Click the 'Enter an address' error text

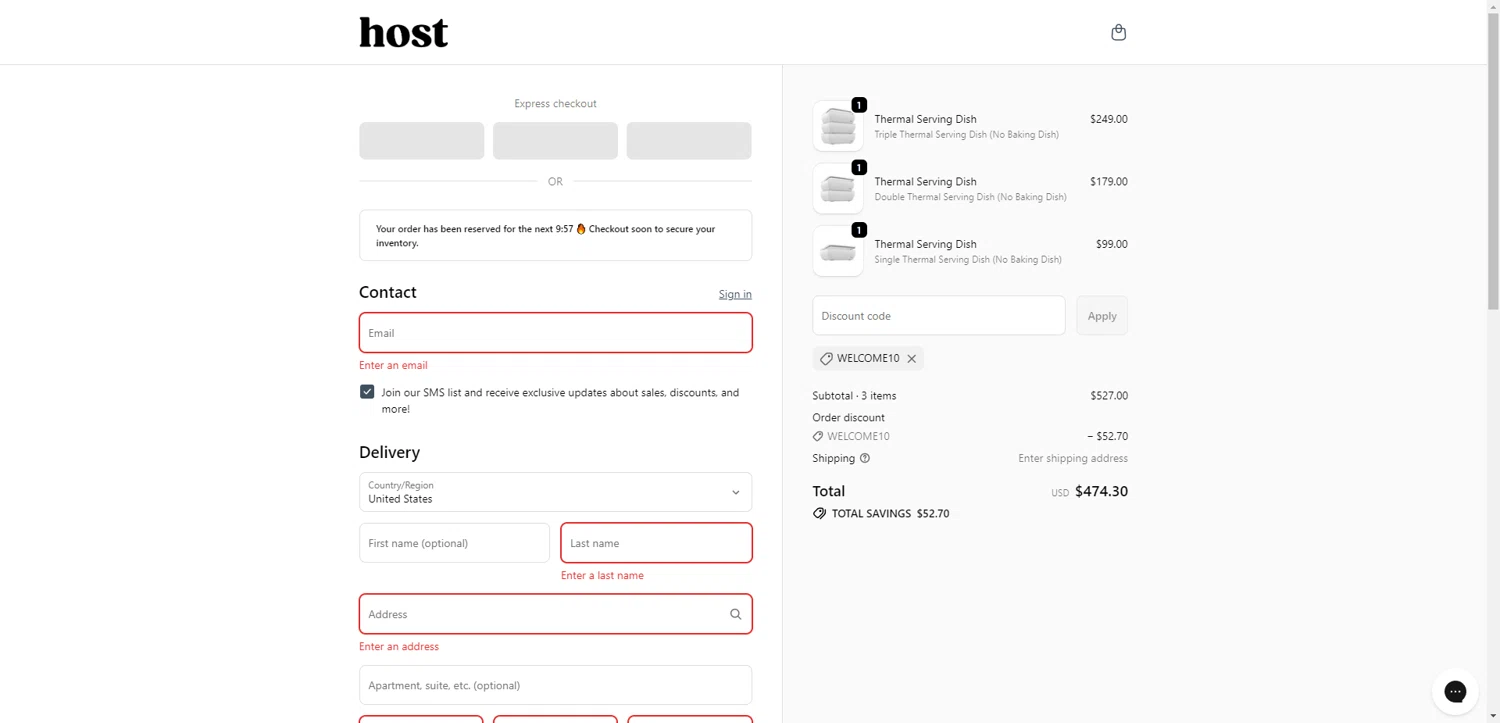click(x=399, y=646)
